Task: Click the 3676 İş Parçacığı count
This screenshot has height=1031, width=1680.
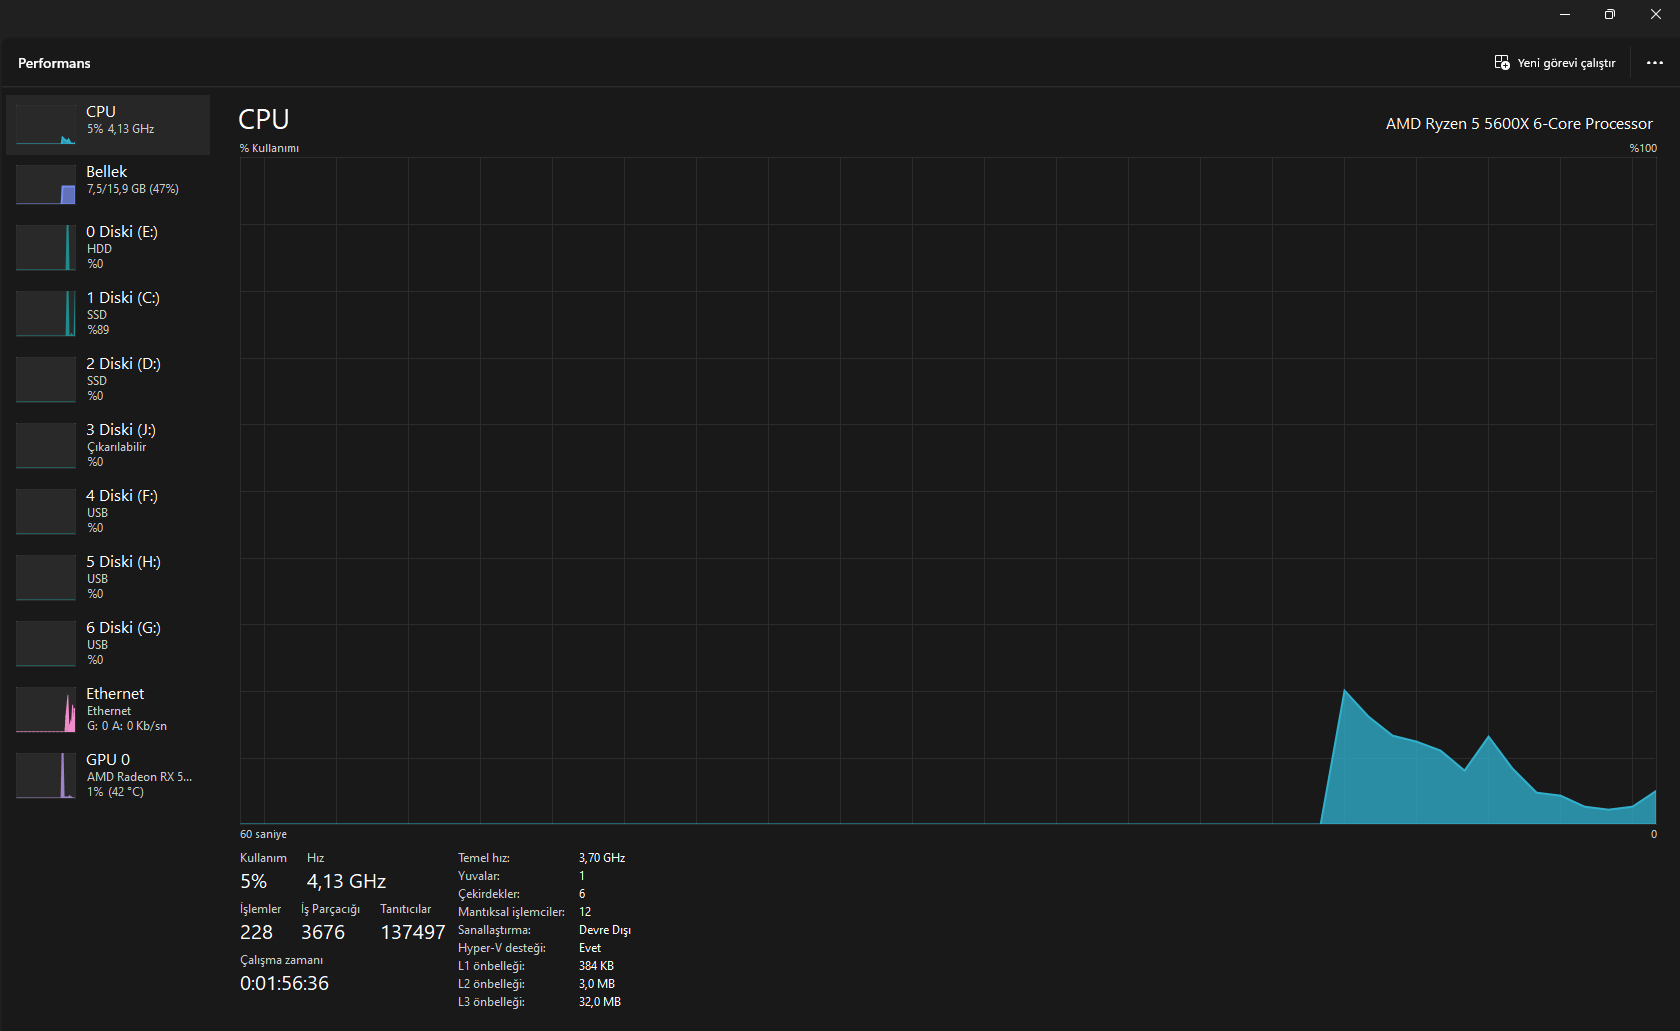Action: point(323,932)
